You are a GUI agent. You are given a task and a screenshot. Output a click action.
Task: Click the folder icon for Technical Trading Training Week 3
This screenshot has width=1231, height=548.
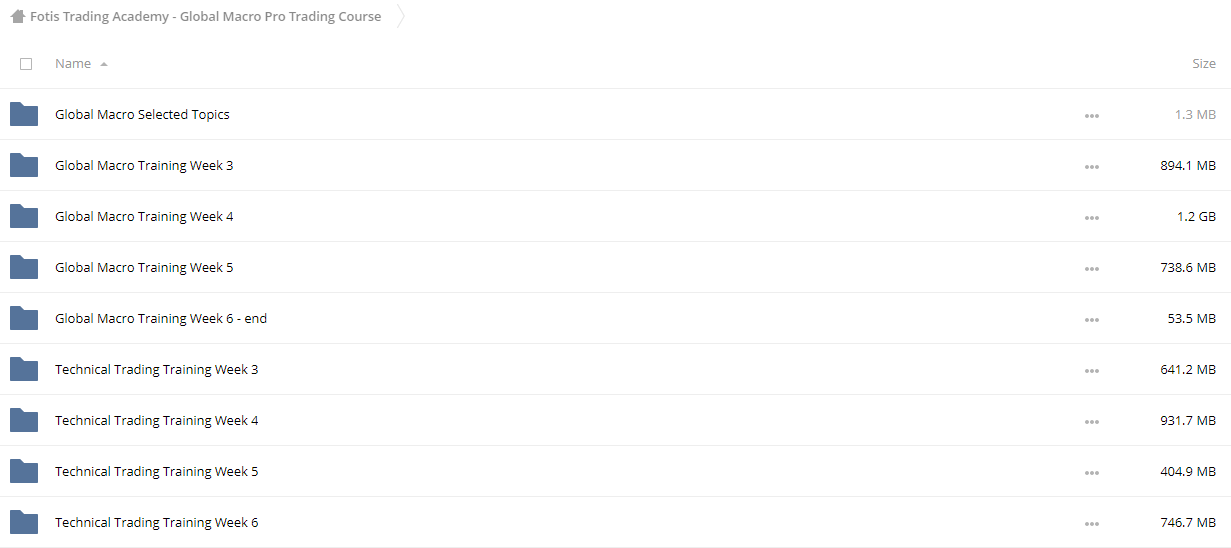tap(24, 369)
